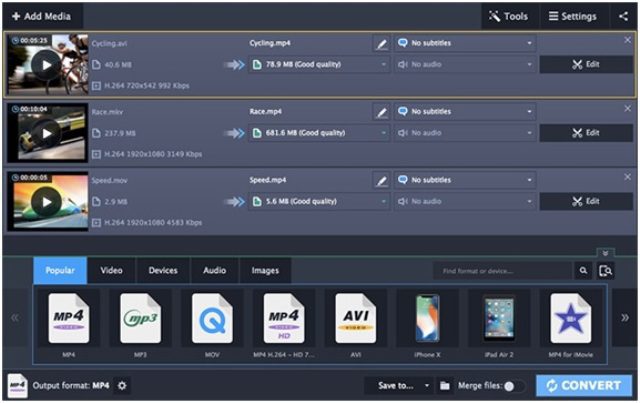Open the 681.6 MB quality dropdown
The height and width of the screenshot is (403, 640).
319,133
